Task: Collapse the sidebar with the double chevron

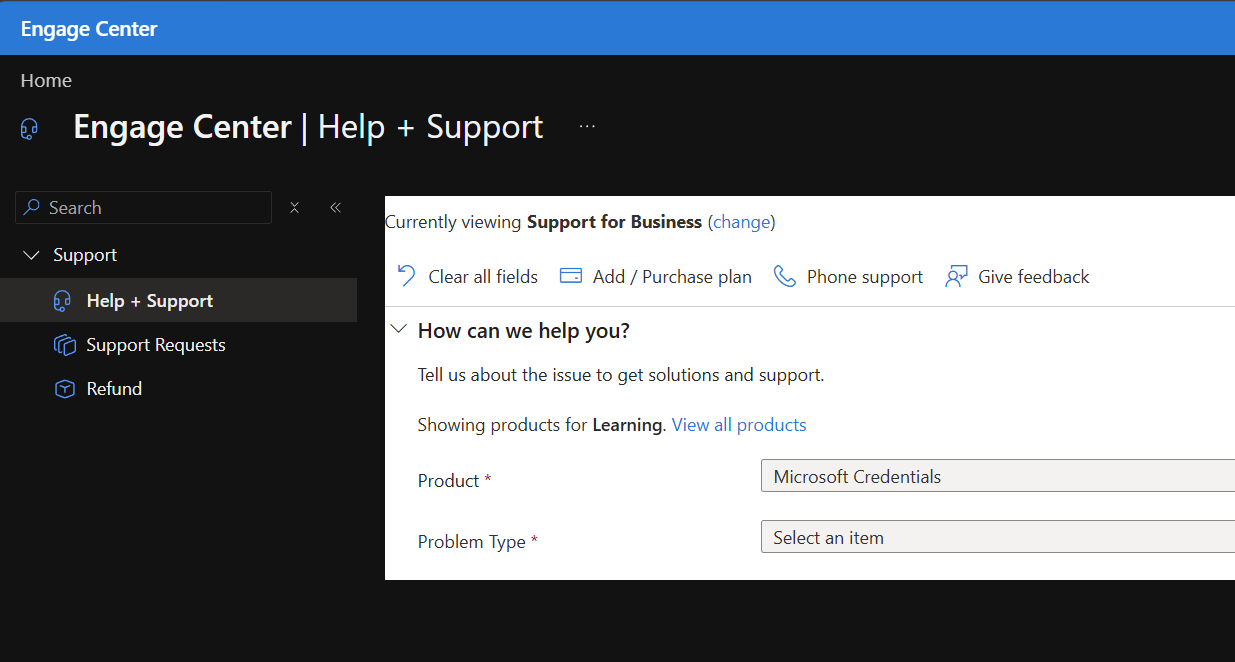Action: [x=336, y=207]
